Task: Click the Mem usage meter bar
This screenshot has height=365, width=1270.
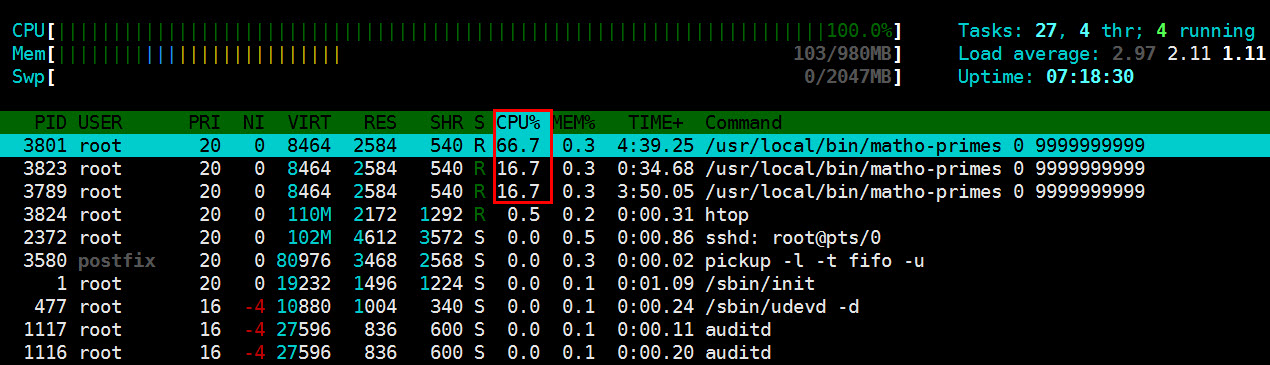Action: pyautogui.click(x=456, y=54)
